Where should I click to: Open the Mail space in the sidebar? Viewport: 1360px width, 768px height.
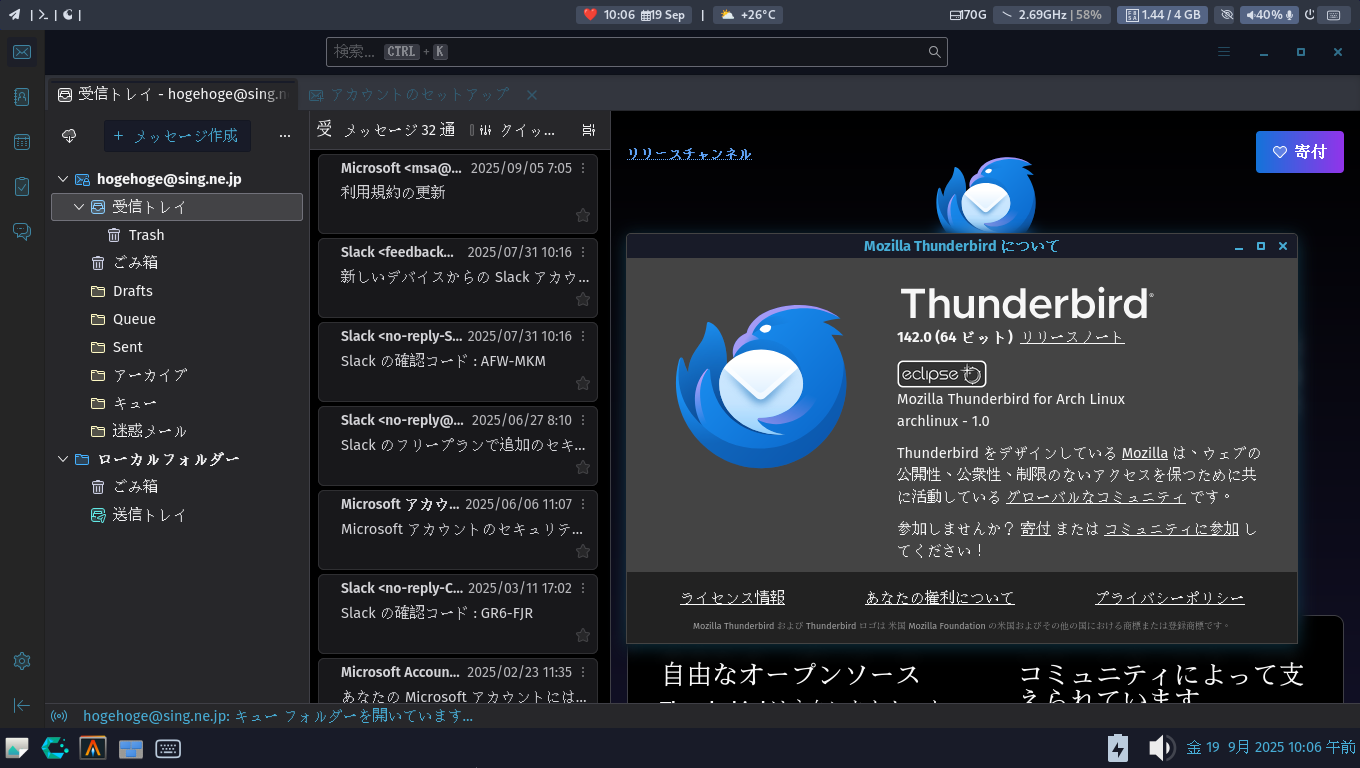pos(22,52)
